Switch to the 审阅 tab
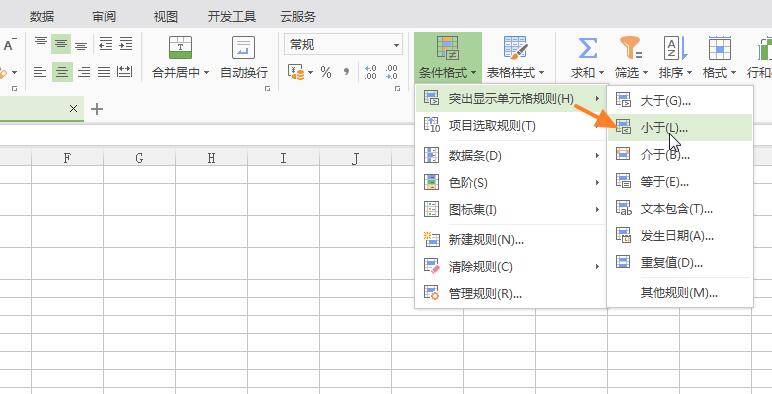The image size is (772, 394). (x=104, y=16)
